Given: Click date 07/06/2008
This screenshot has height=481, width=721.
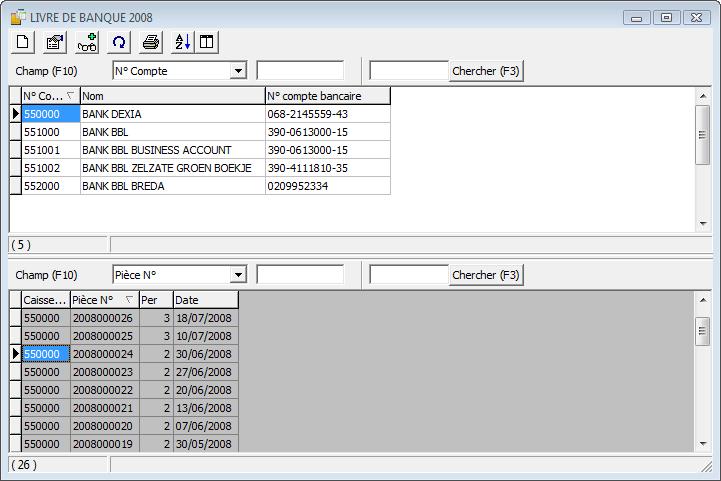Looking at the screenshot, I should 206,425.
